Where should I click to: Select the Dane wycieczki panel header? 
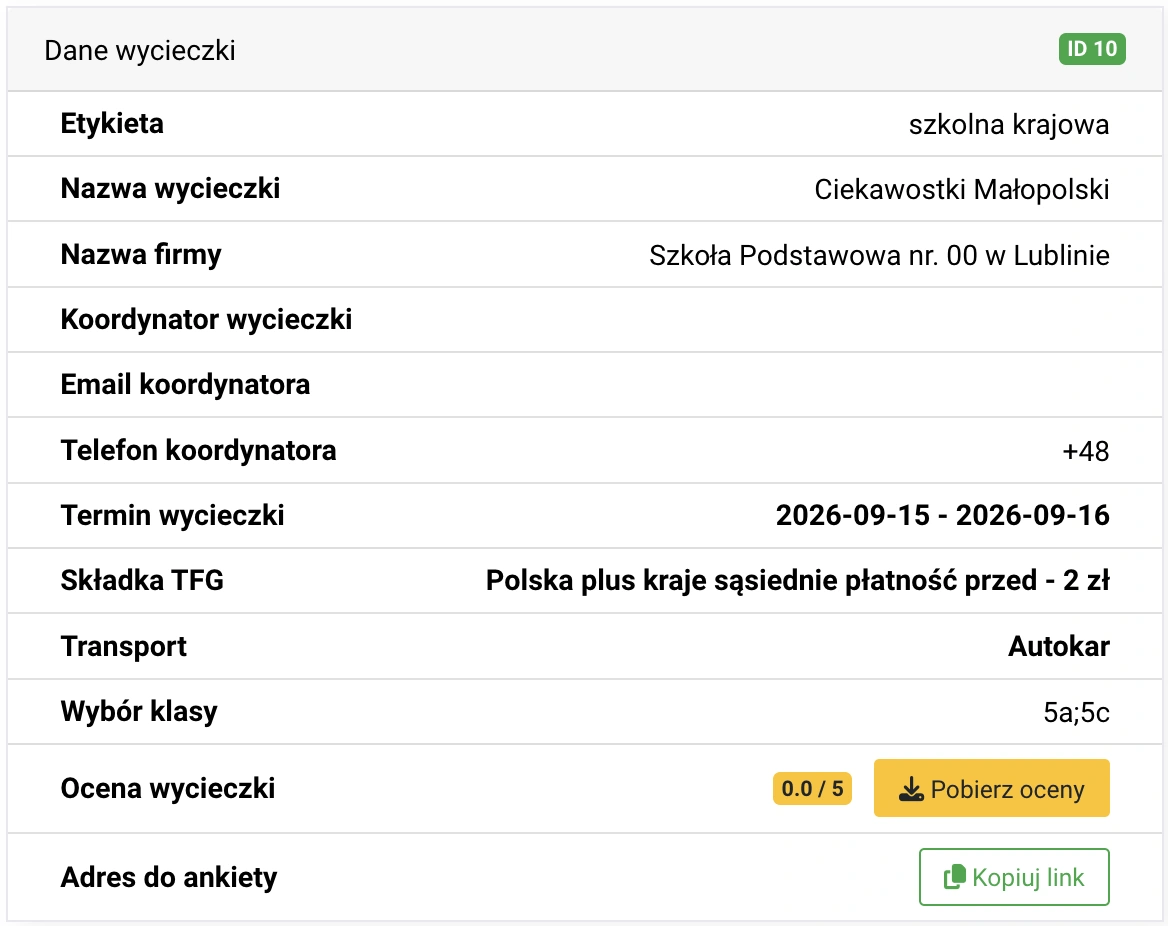coord(585,50)
